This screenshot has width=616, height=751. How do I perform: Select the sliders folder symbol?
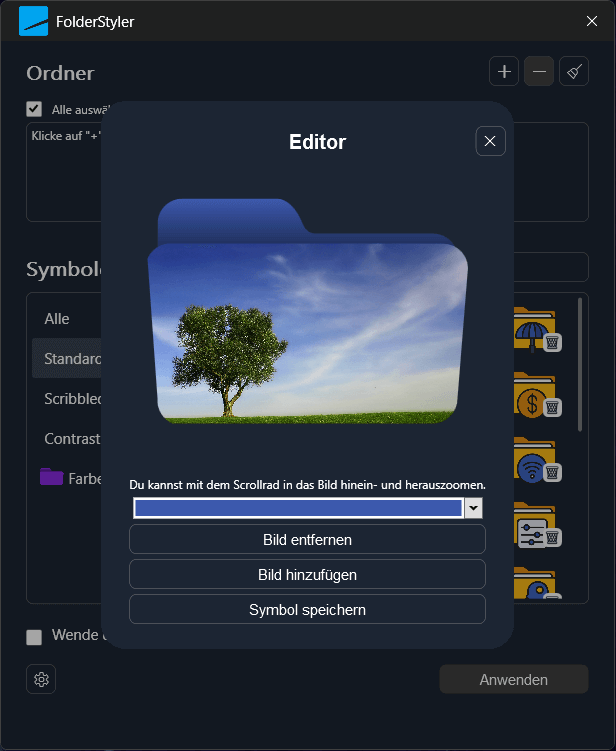click(531, 524)
